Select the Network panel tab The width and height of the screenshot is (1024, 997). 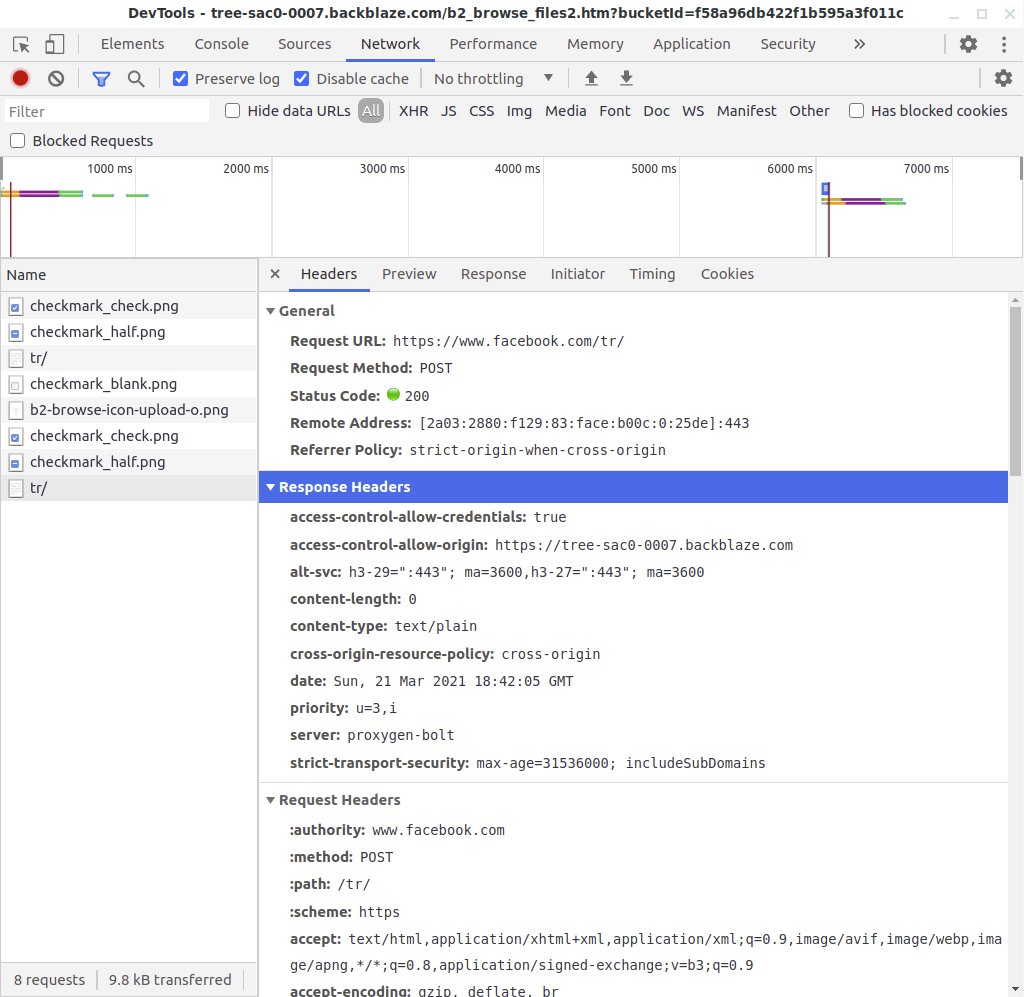[391, 44]
